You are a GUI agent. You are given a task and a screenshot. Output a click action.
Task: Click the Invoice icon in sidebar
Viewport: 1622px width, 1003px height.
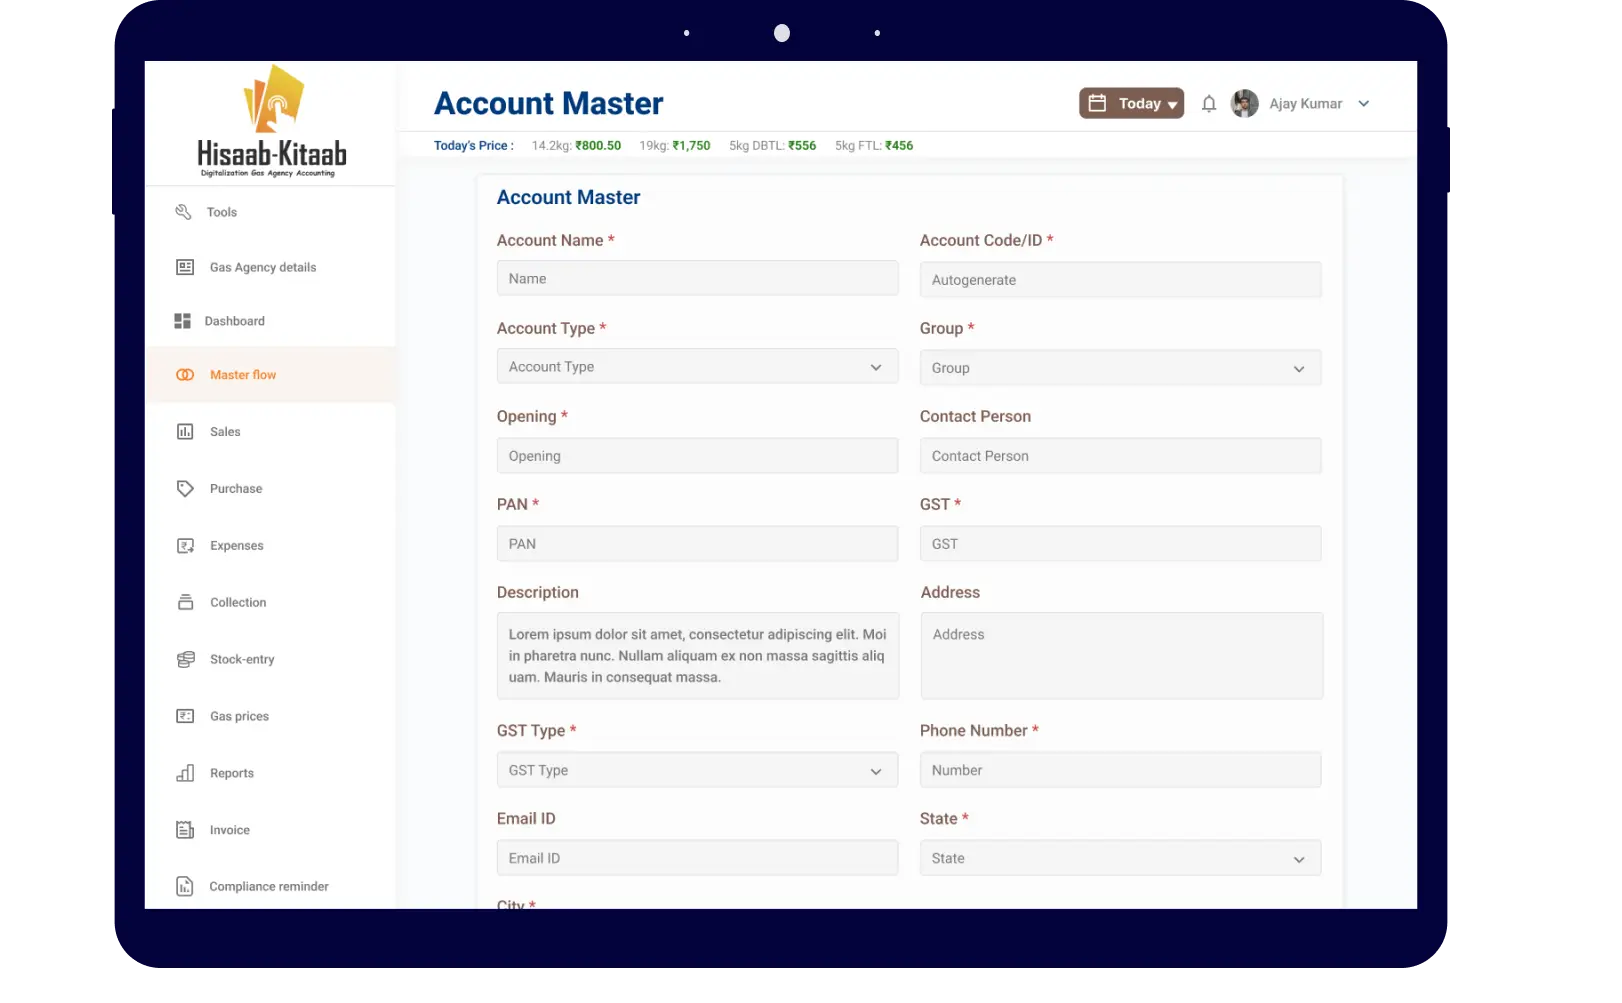click(x=185, y=830)
